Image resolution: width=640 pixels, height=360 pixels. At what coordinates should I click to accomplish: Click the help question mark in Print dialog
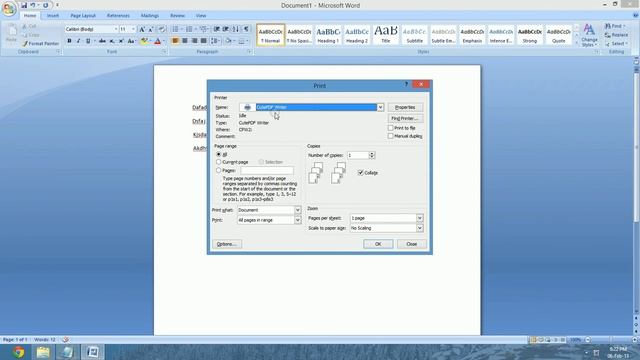pos(406,84)
